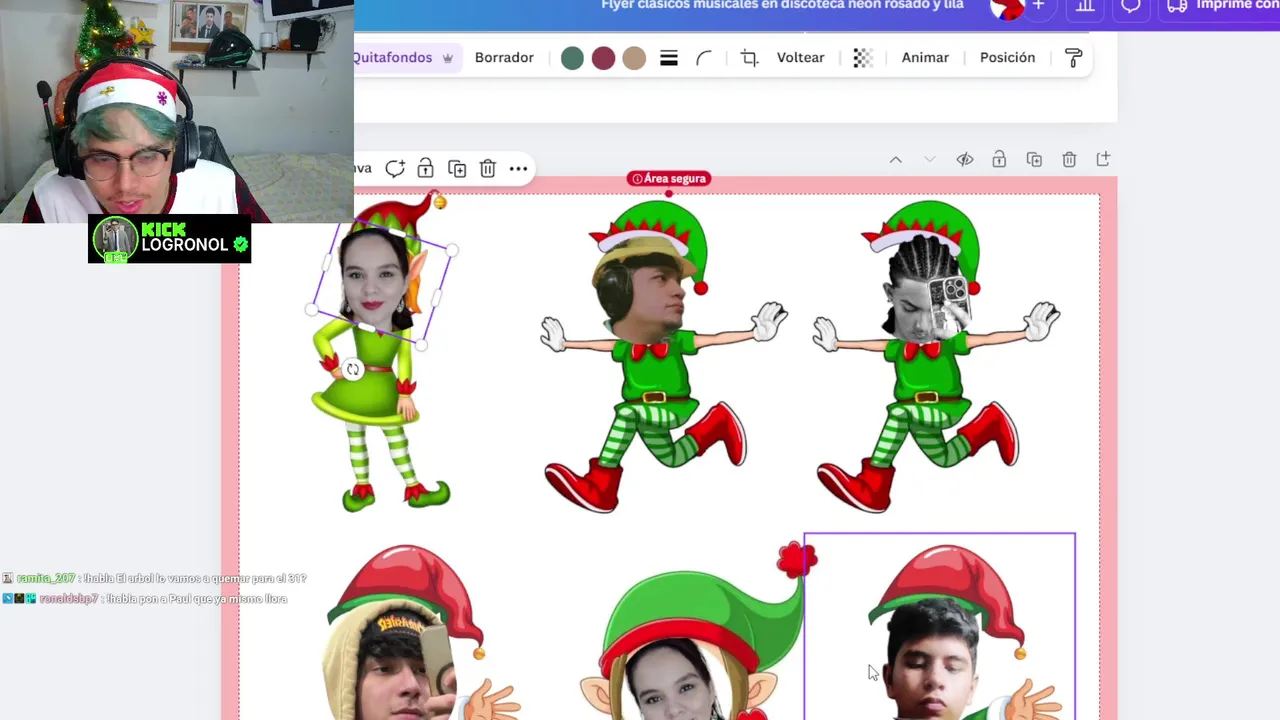This screenshot has width=1280, height=720.
Task: Open the transparency checkerboard icon
Action: tap(863, 58)
